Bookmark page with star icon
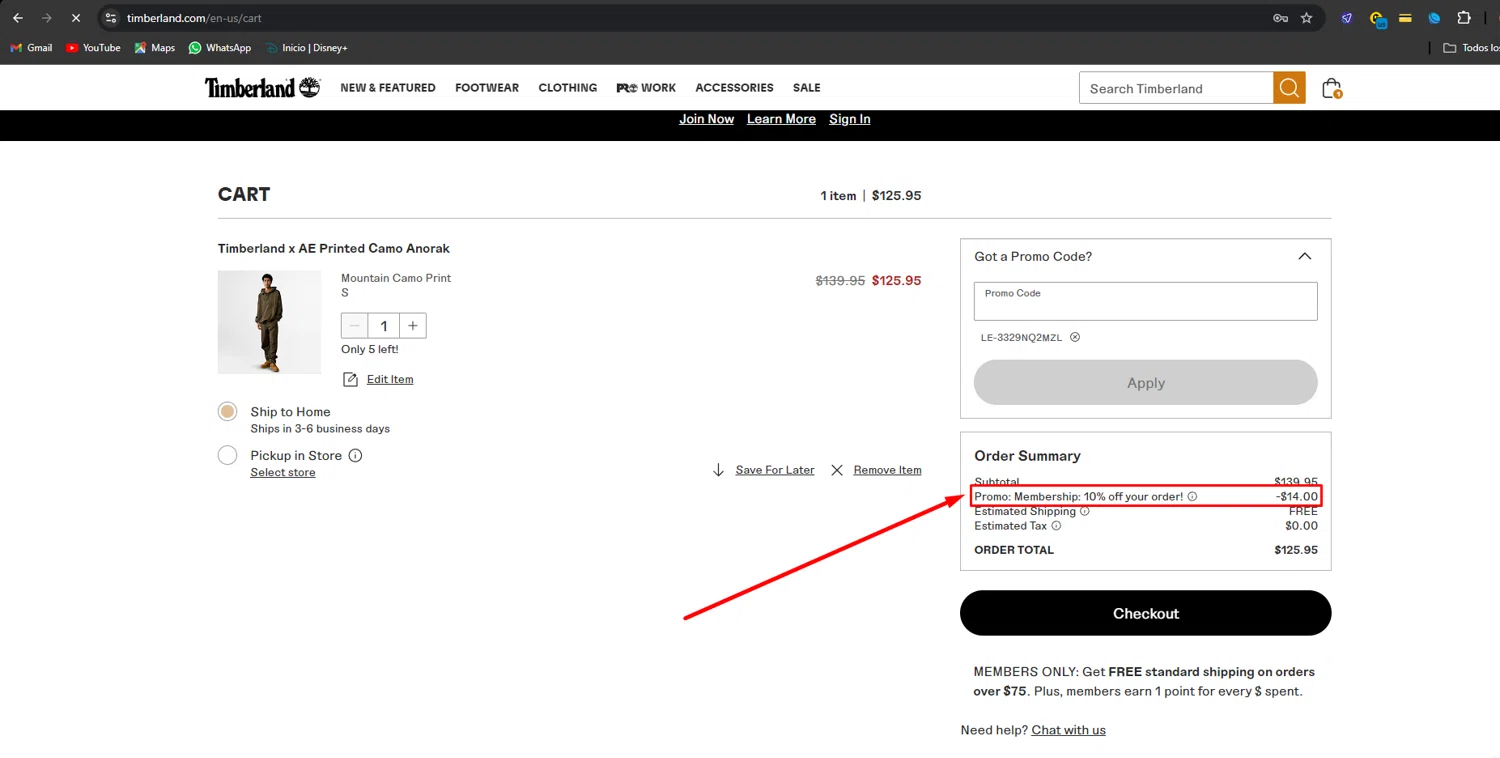Image resolution: width=1500 pixels, height=758 pixels. (x=1306, y=18)
